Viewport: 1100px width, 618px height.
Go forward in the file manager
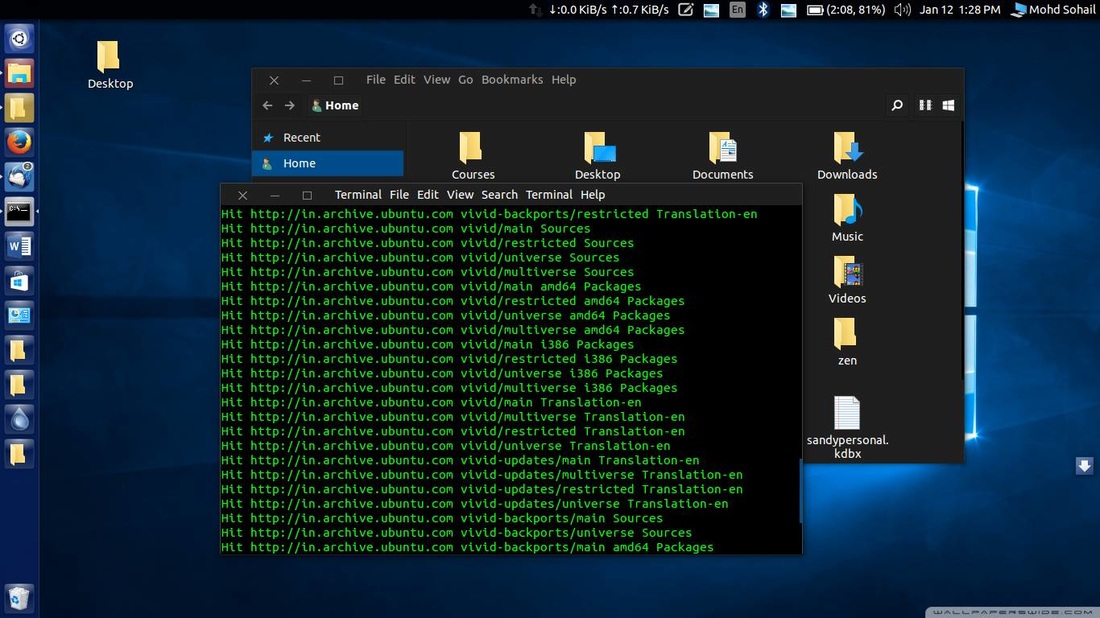tap(290, 105)
